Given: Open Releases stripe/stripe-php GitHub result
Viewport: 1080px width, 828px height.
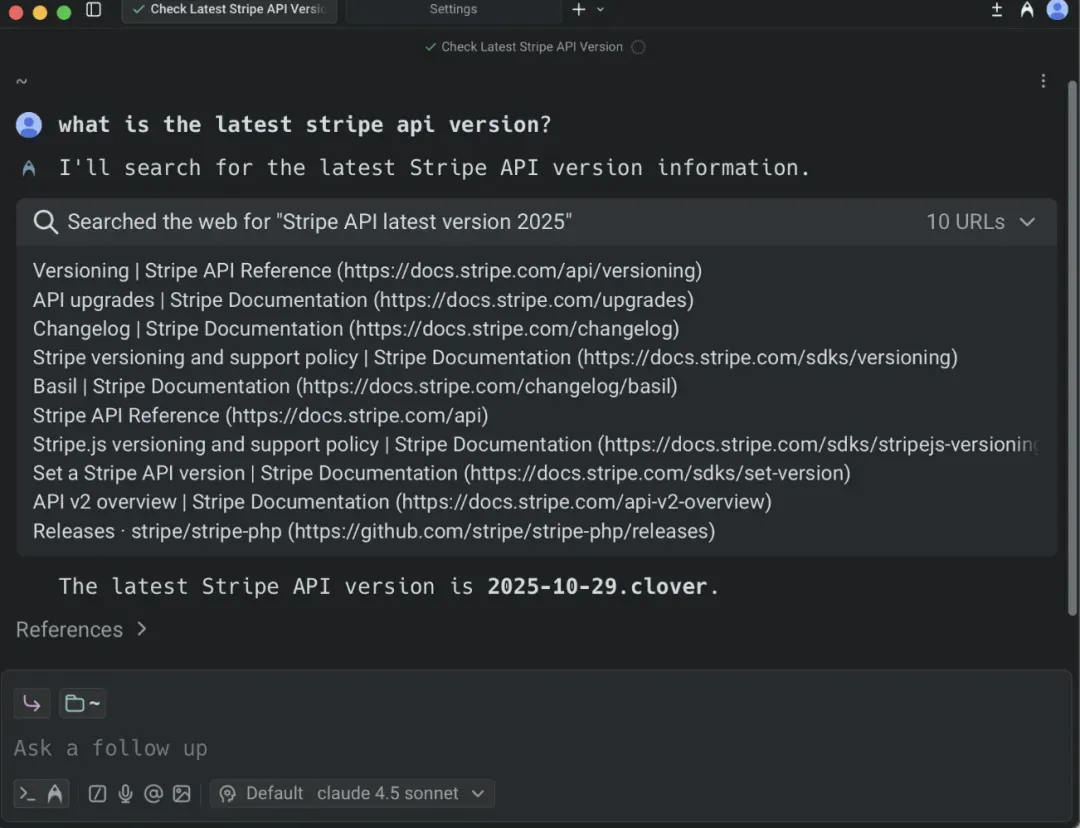Looking at the screenshot, I should (374, 532).
